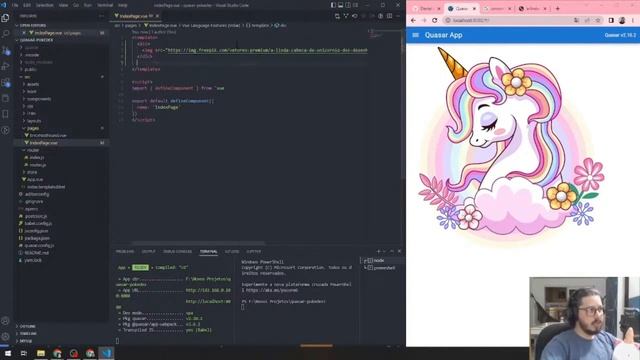
Task: Switch to the Quasar tab in Chrome
Action: tap(462, 8)
